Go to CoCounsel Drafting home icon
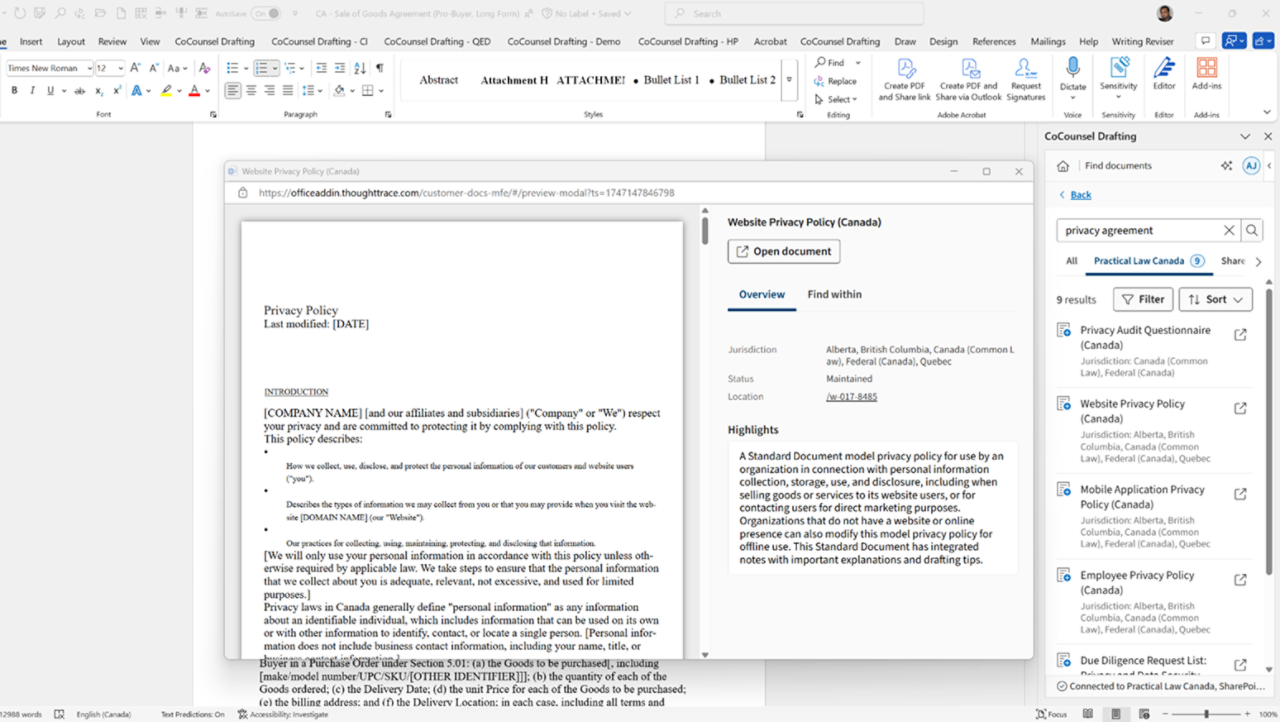This screenshot has height=722, width=1280. [x=1062, y=166]
